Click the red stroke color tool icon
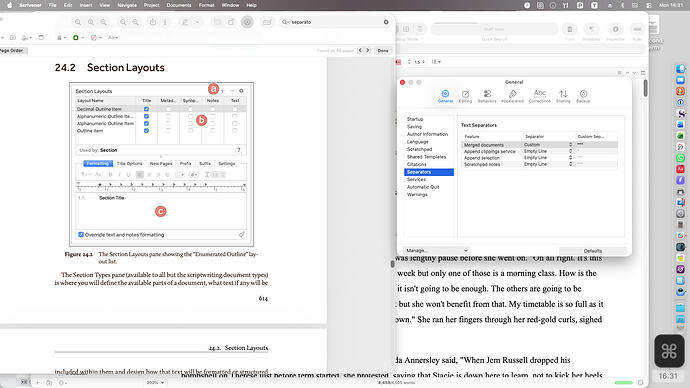 [x=93, y=38]
